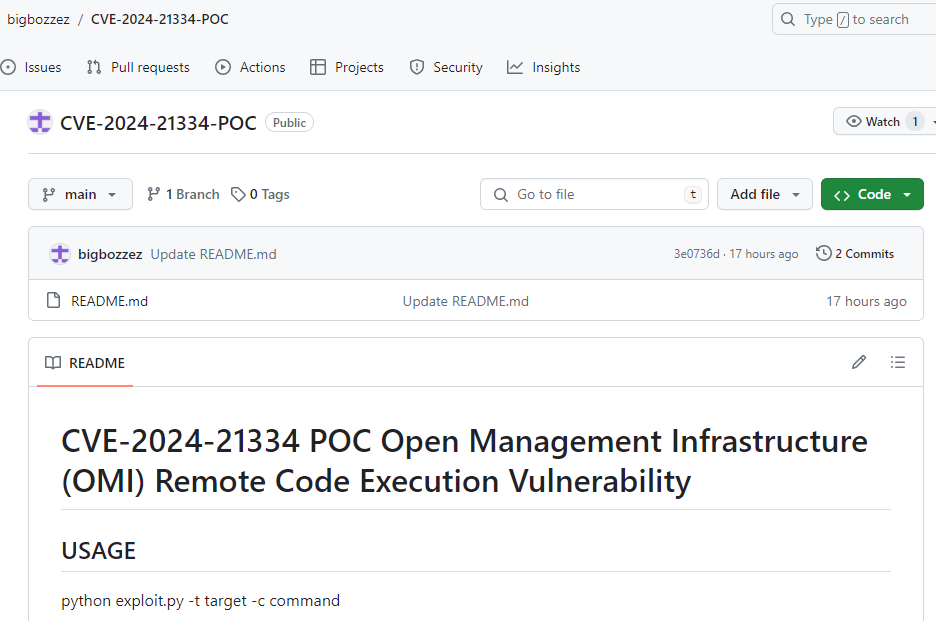Select the README tab in file viewer
Screen dimensions: 936x621
[85, 362]
